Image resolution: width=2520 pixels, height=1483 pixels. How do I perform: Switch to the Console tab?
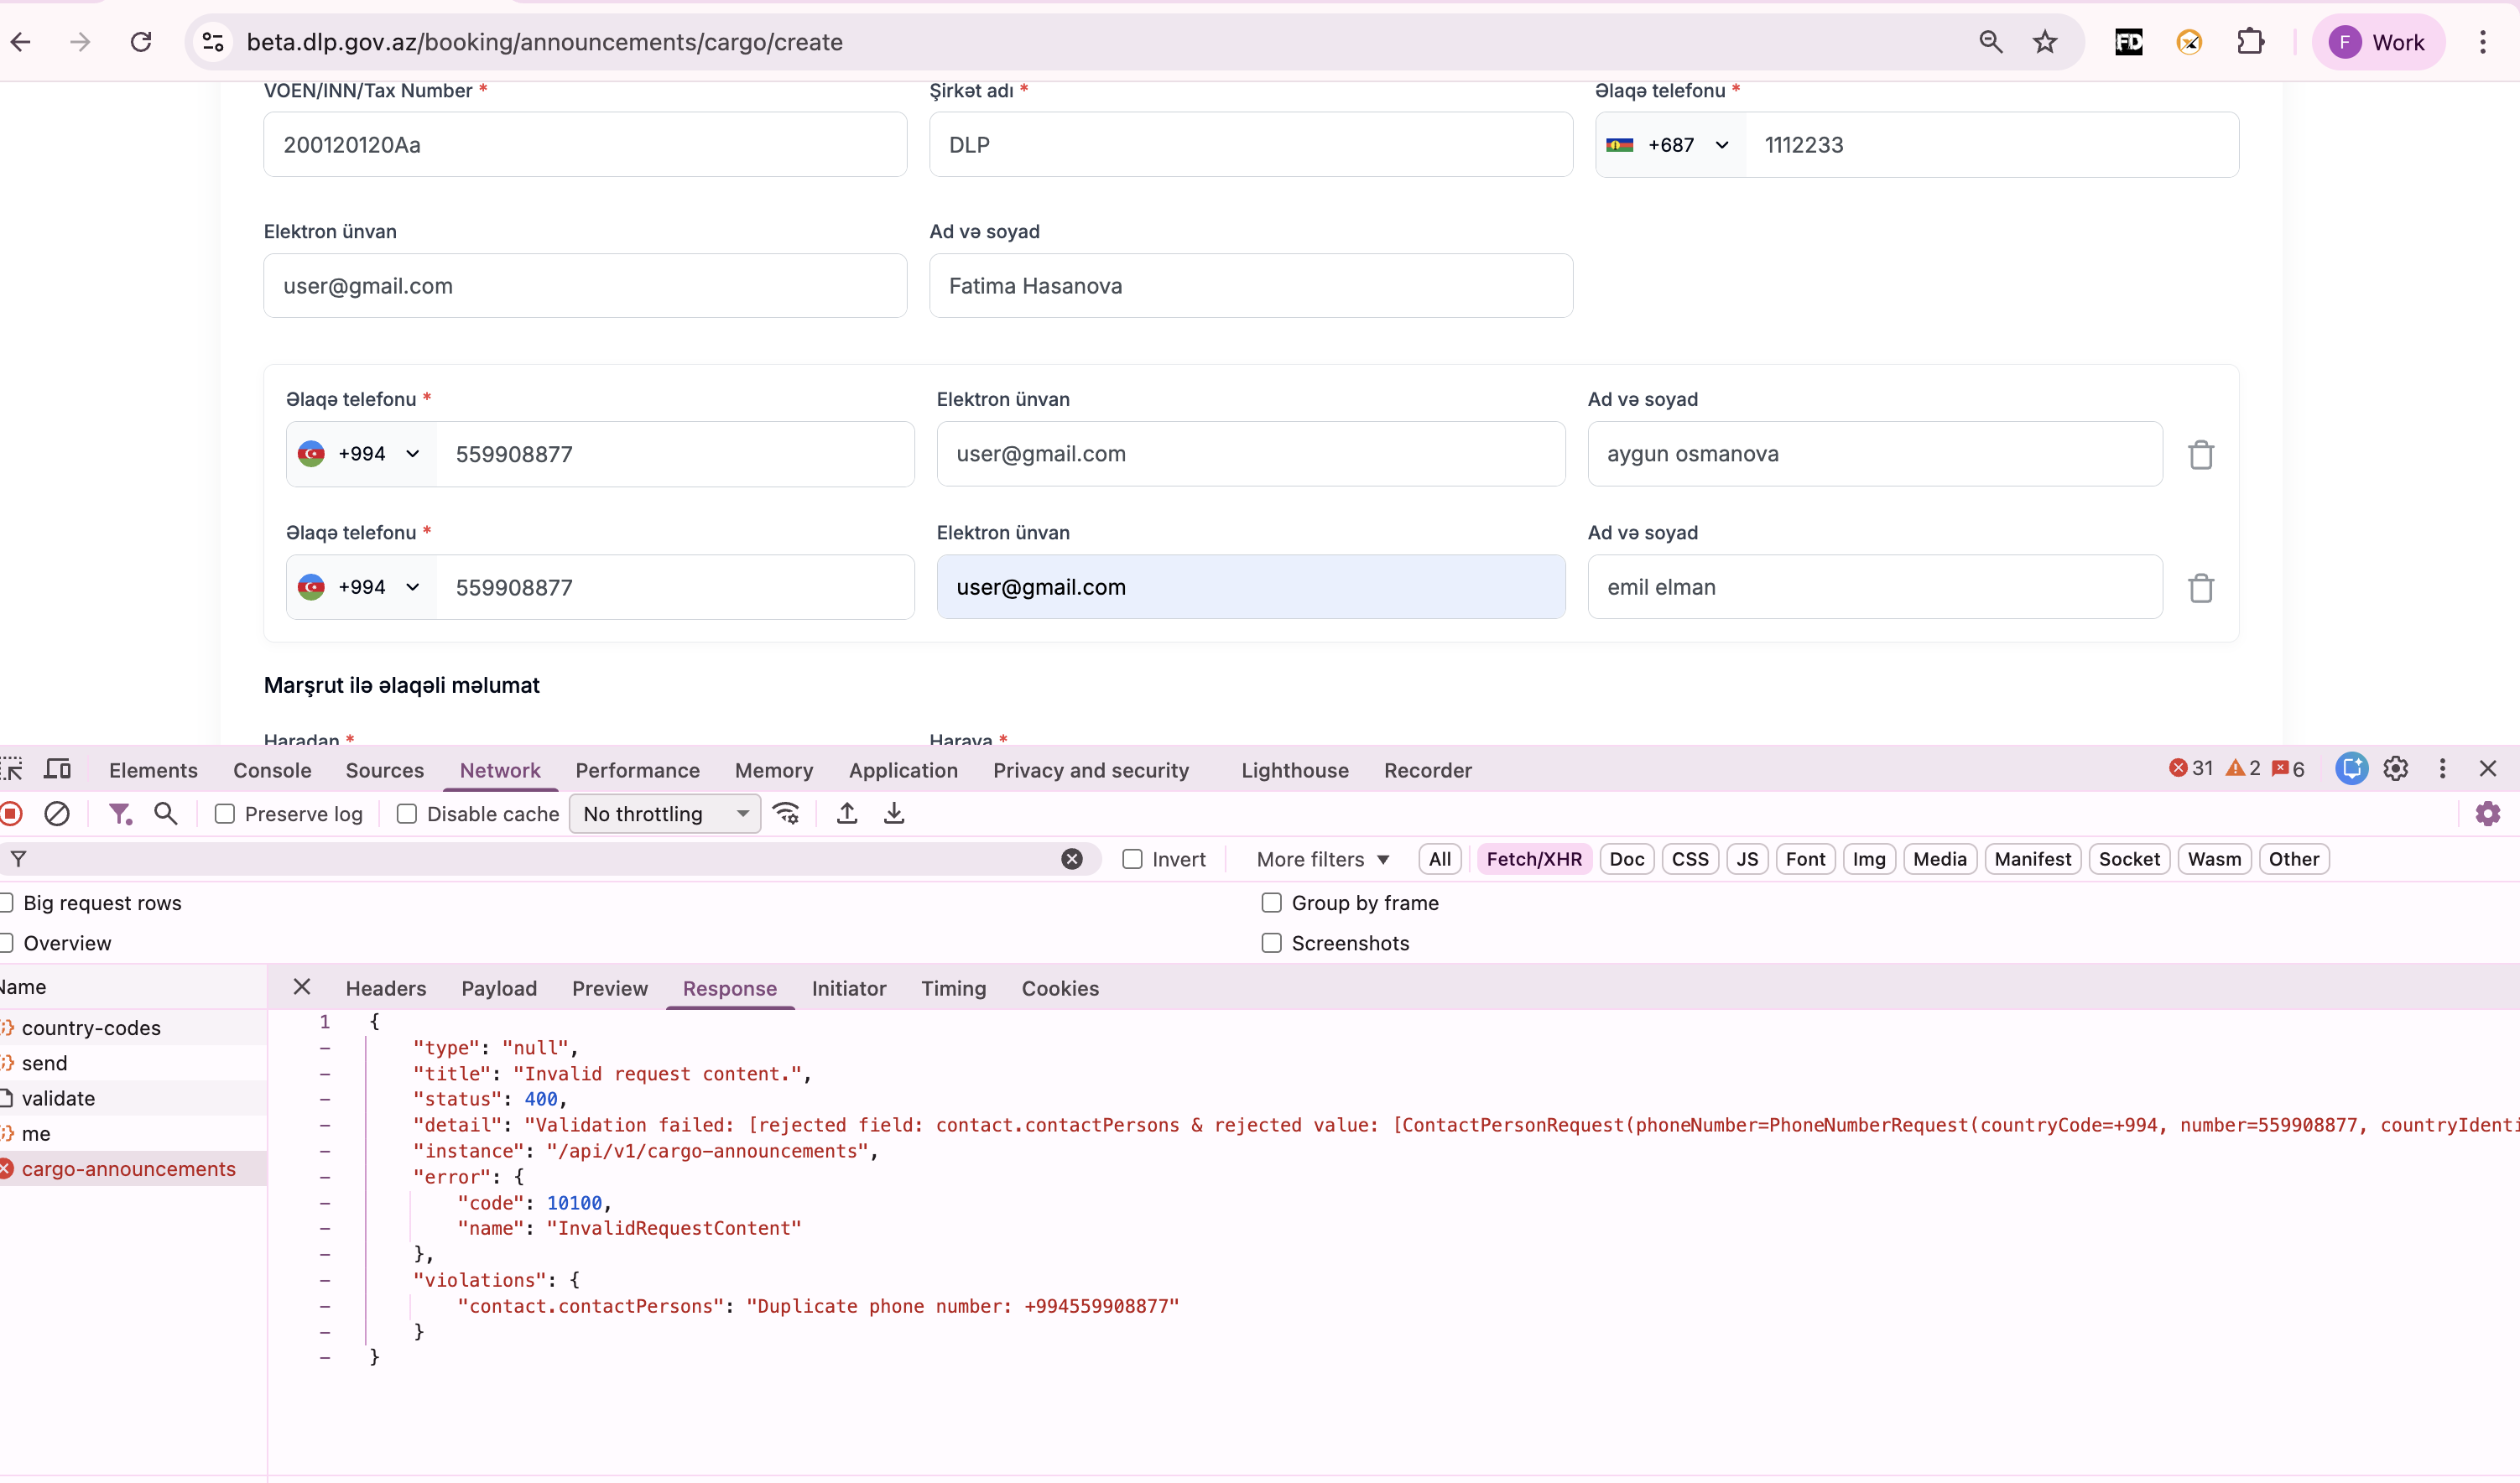272,770
